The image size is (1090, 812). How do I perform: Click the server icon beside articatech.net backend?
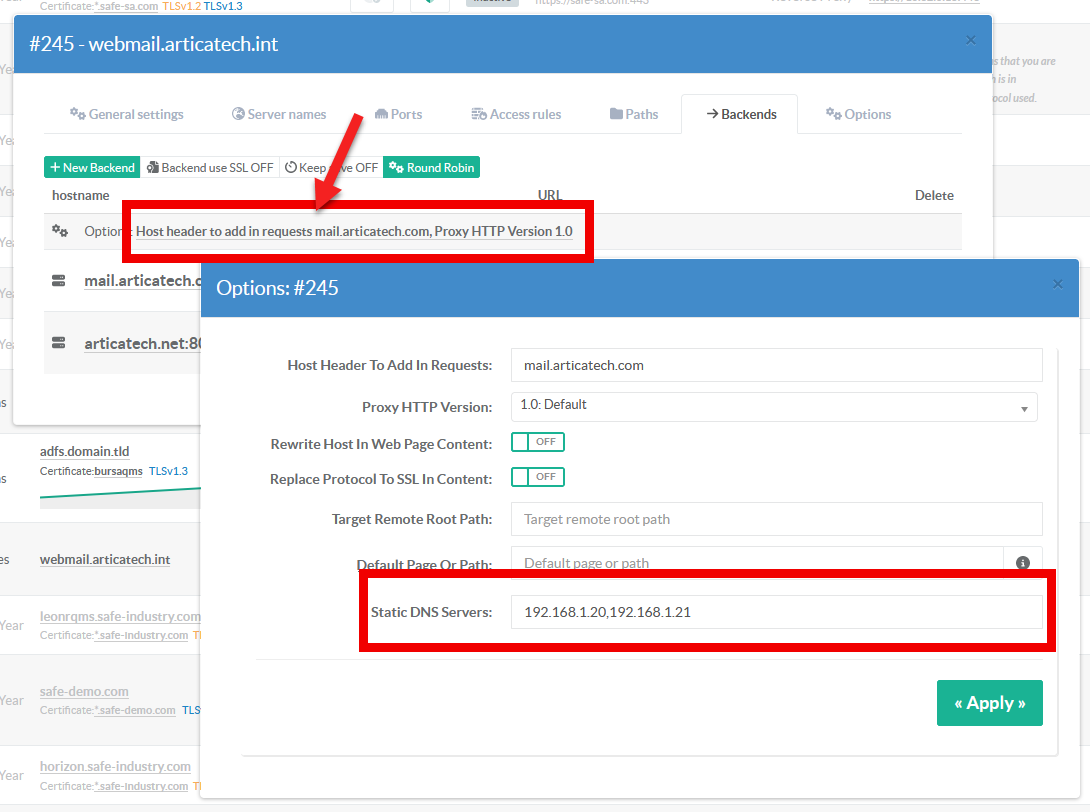pos(59,343)
